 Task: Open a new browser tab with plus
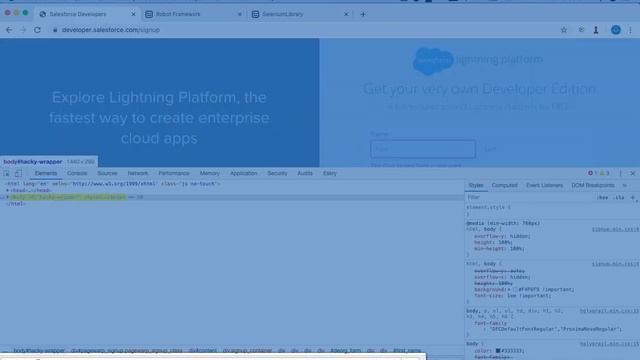pos(363,14)
